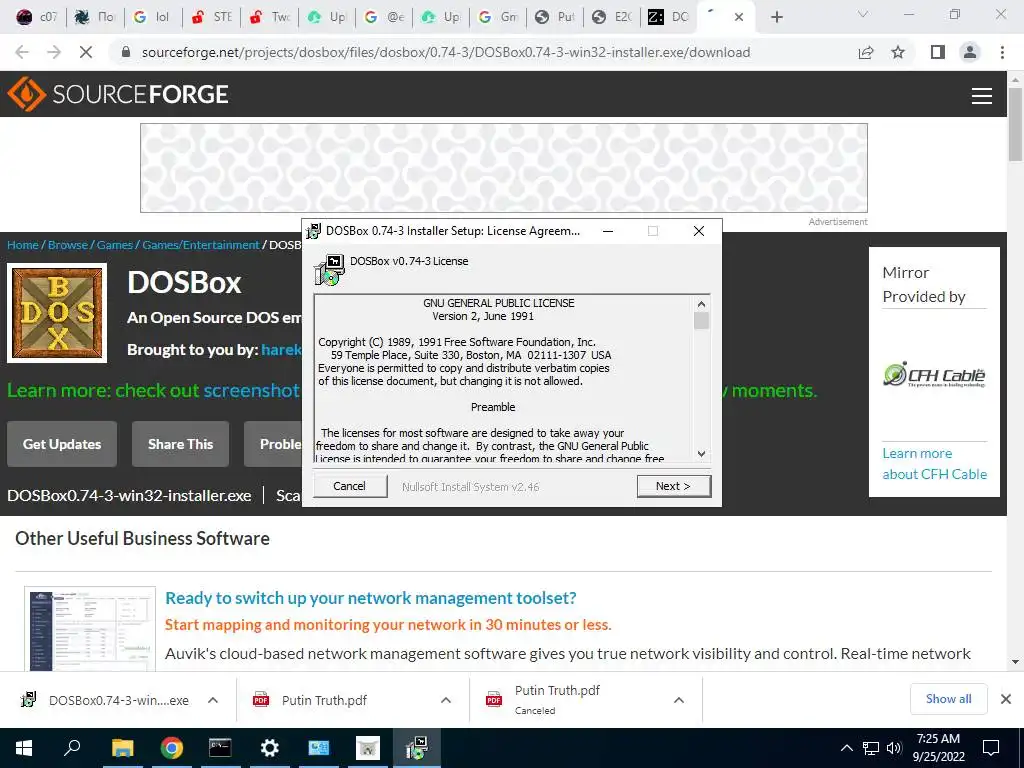Click the DOSBox installer icon next to license heading
Viewport: 1024px width, 768px height.
pos(330,270)
